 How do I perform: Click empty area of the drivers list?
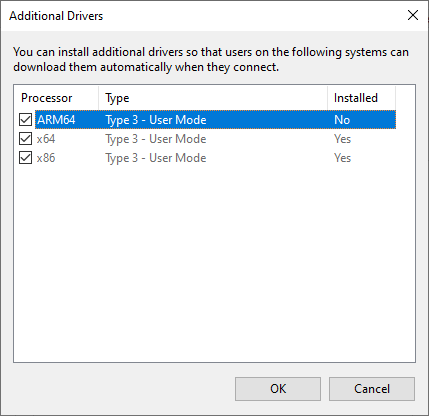click(214, 263)
